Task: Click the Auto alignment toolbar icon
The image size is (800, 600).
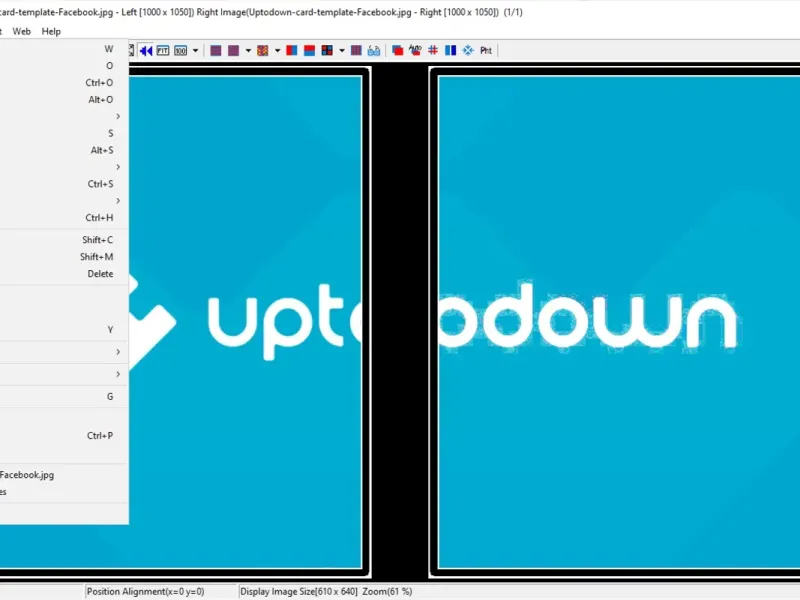Action: pyautogui.click(x=415, y=51)
